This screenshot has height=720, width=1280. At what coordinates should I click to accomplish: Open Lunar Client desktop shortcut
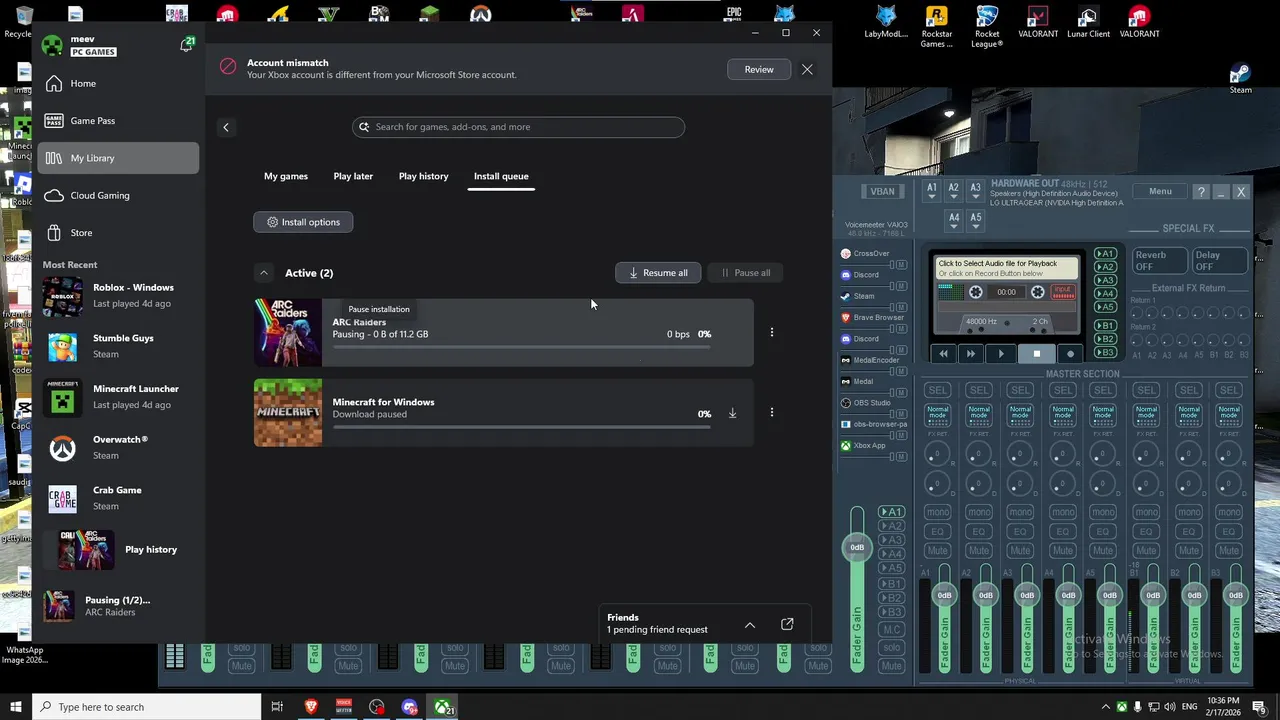click(x=1088, y=22)
